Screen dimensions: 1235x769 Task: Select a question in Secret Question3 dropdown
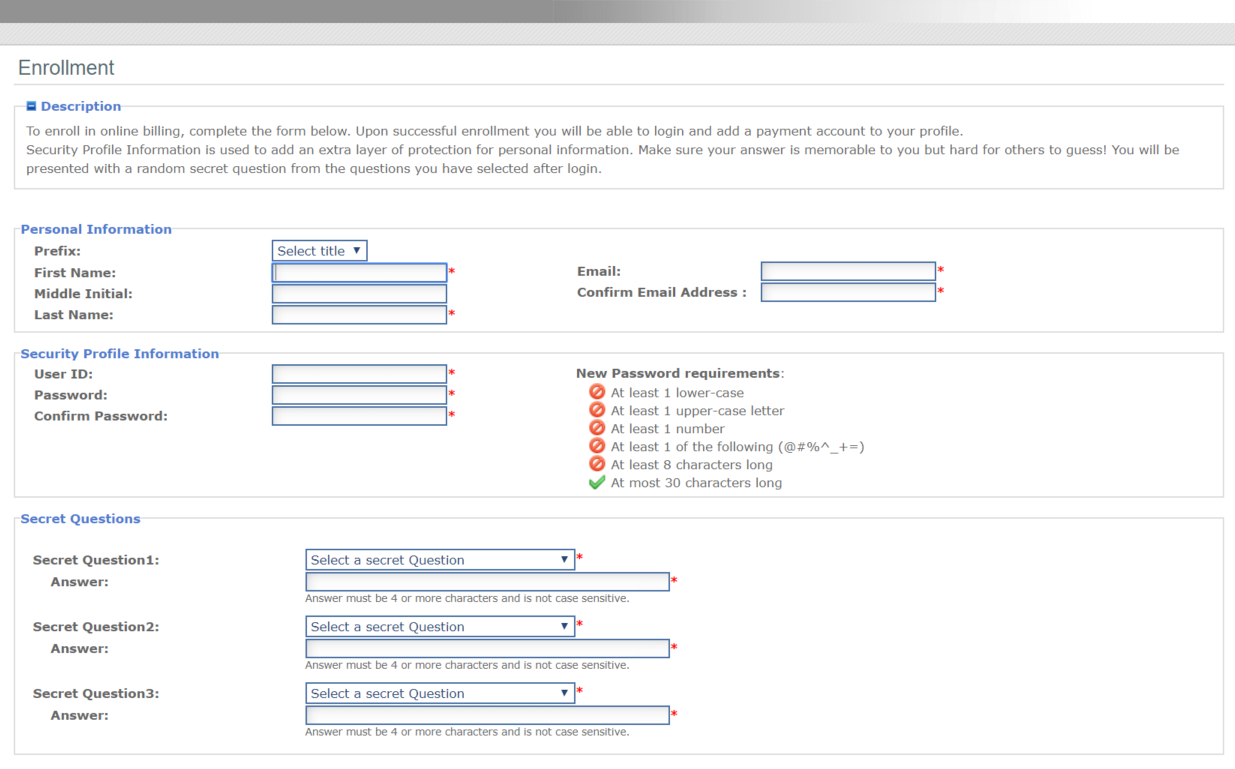coord(440,693)
